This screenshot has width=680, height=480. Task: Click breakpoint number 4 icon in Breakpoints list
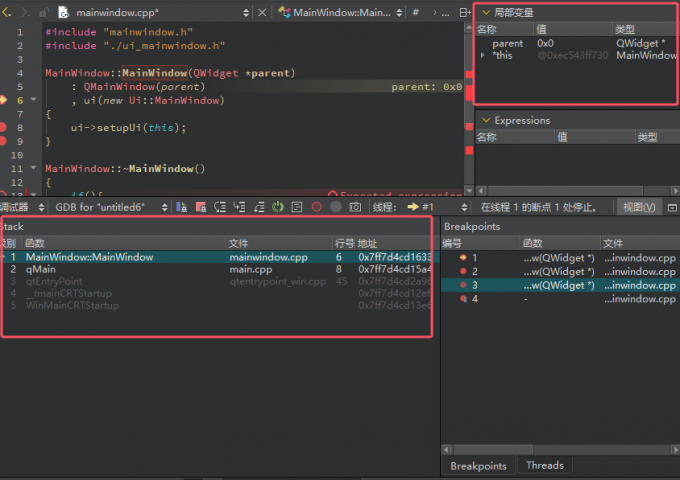pos(462,300)
